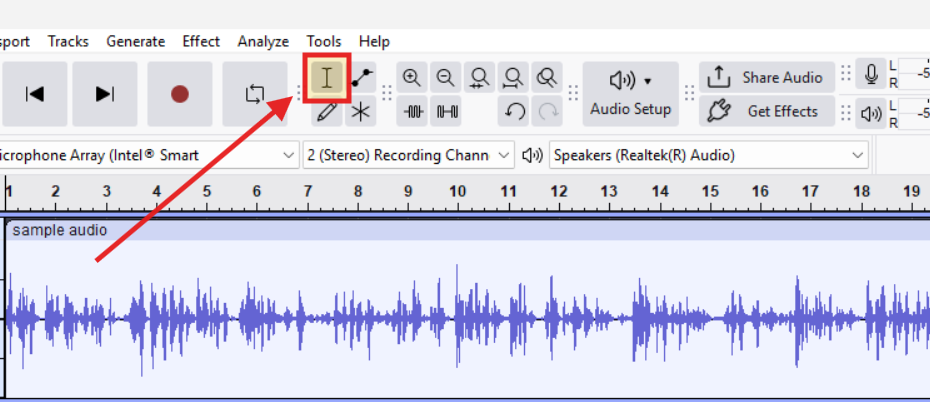This screenshot has width=930, height=402.
Task: Fit project to width zoom icon
Action: 514,78
